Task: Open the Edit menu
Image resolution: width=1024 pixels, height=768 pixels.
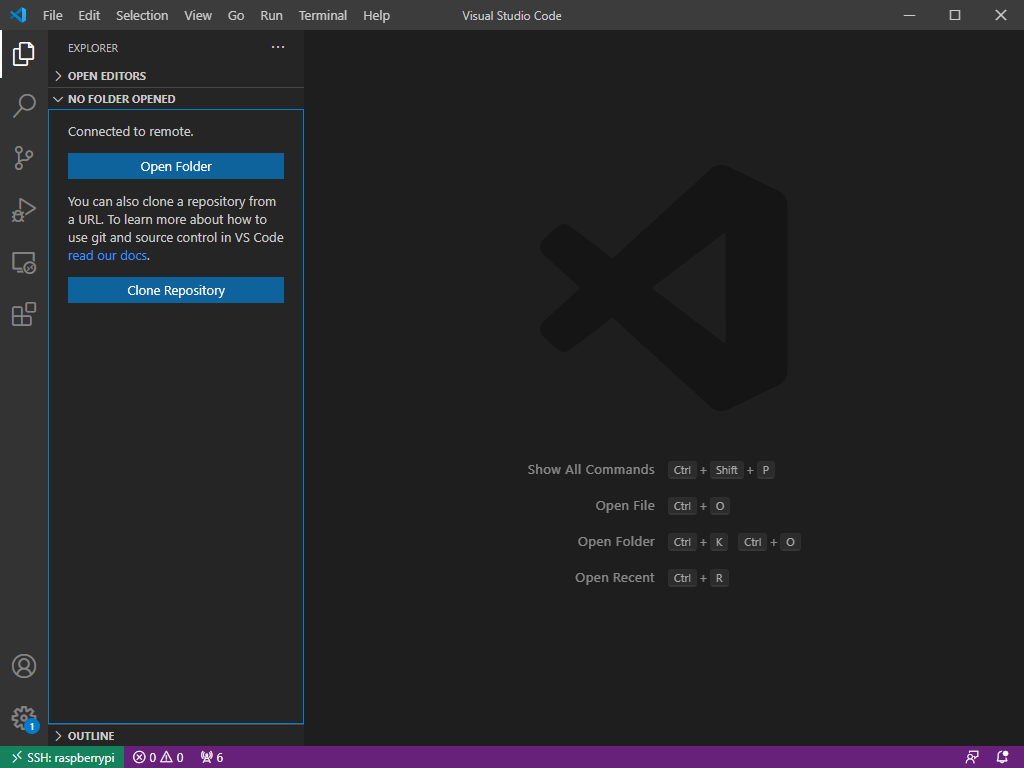Action: (x=89, y=15)
